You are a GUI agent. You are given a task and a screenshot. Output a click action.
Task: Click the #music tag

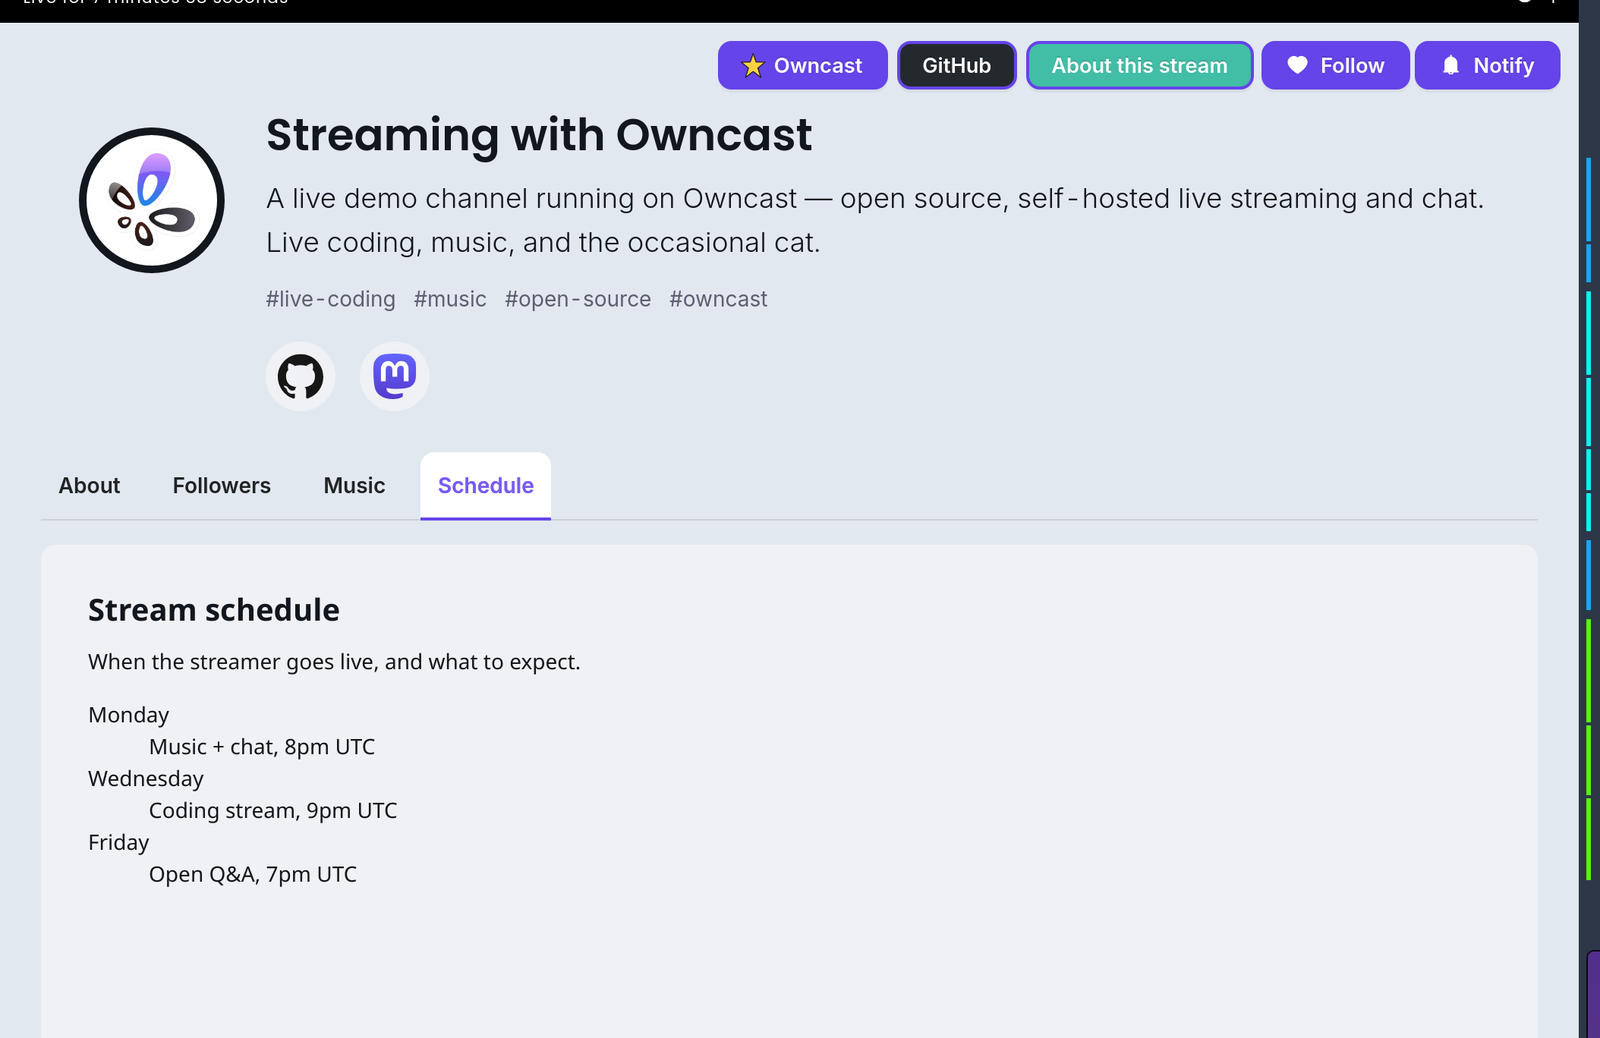tap(450, 299)
